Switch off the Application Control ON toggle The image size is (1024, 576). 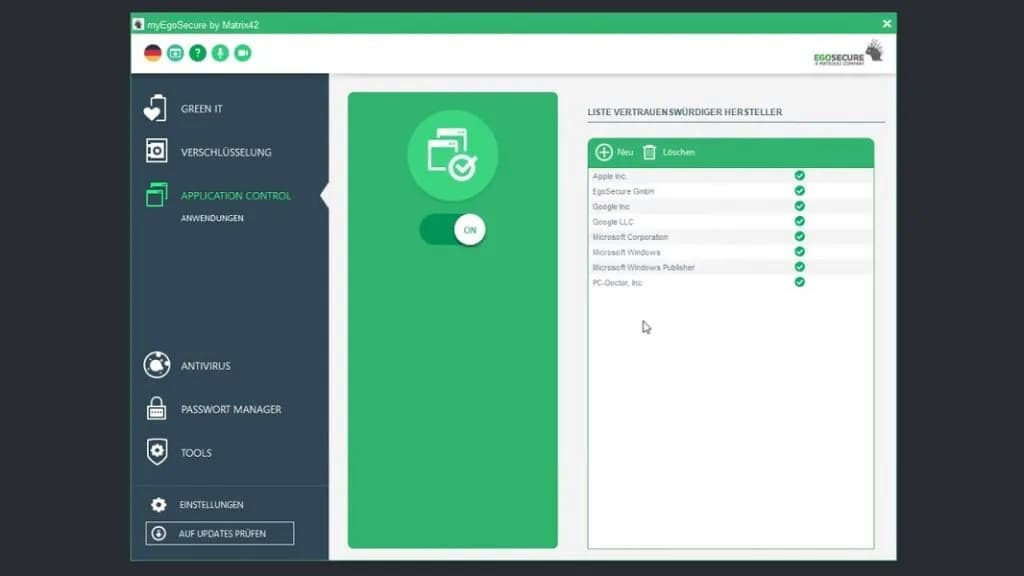pyautogui.click(x=453, y=230)
